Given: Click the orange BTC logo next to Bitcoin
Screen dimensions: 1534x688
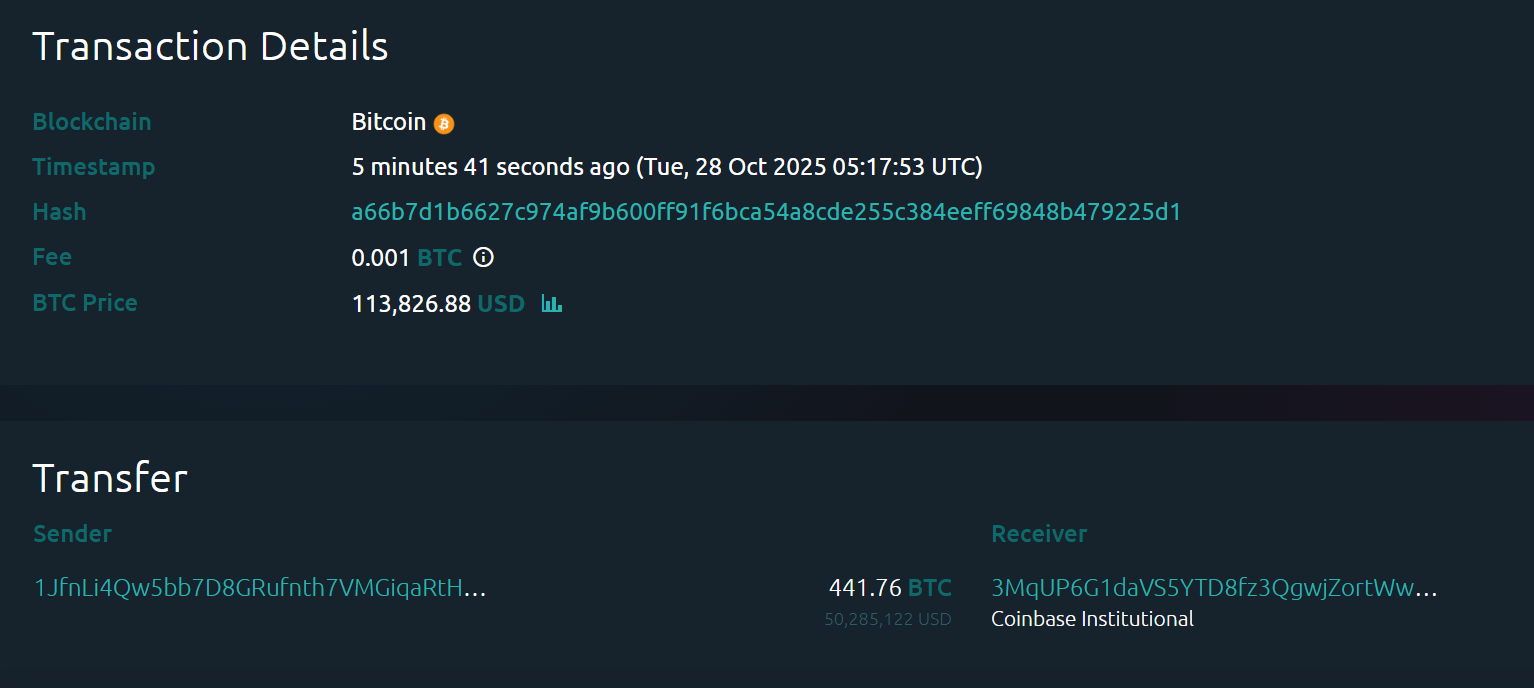Looking at the screenshot, I should tap(443, 122).
